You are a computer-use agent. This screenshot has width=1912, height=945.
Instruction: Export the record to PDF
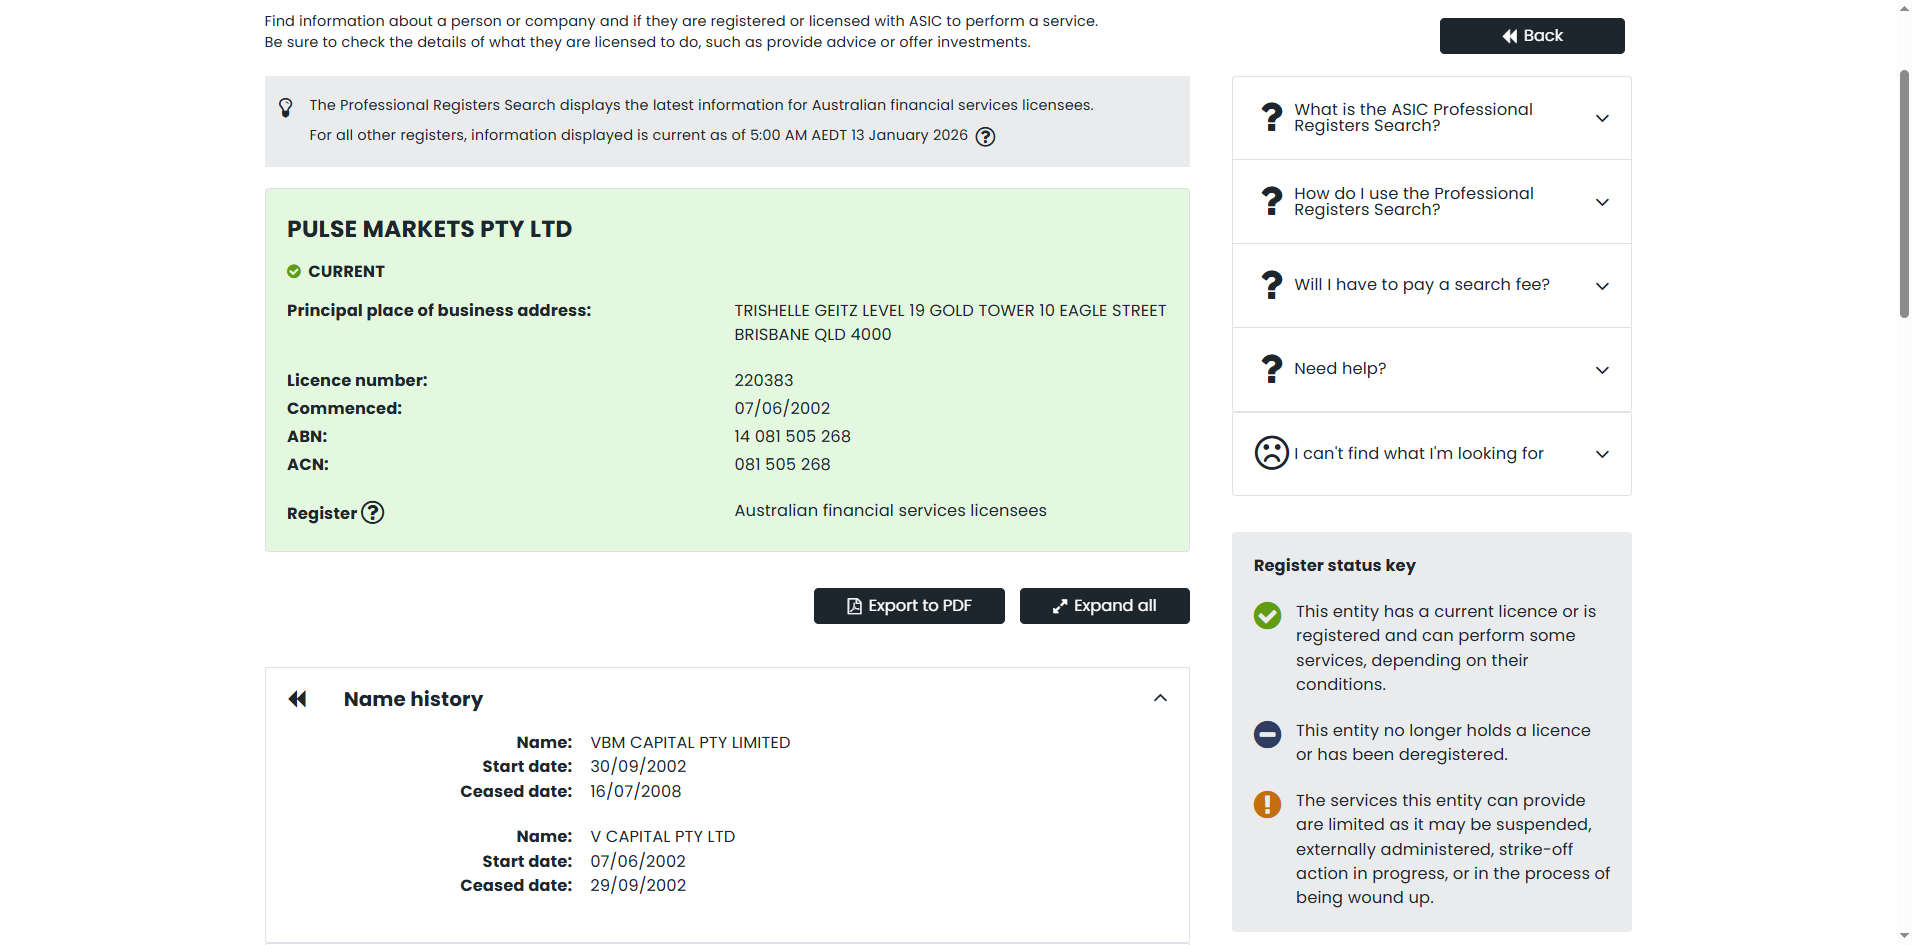(x=909, y=606)
